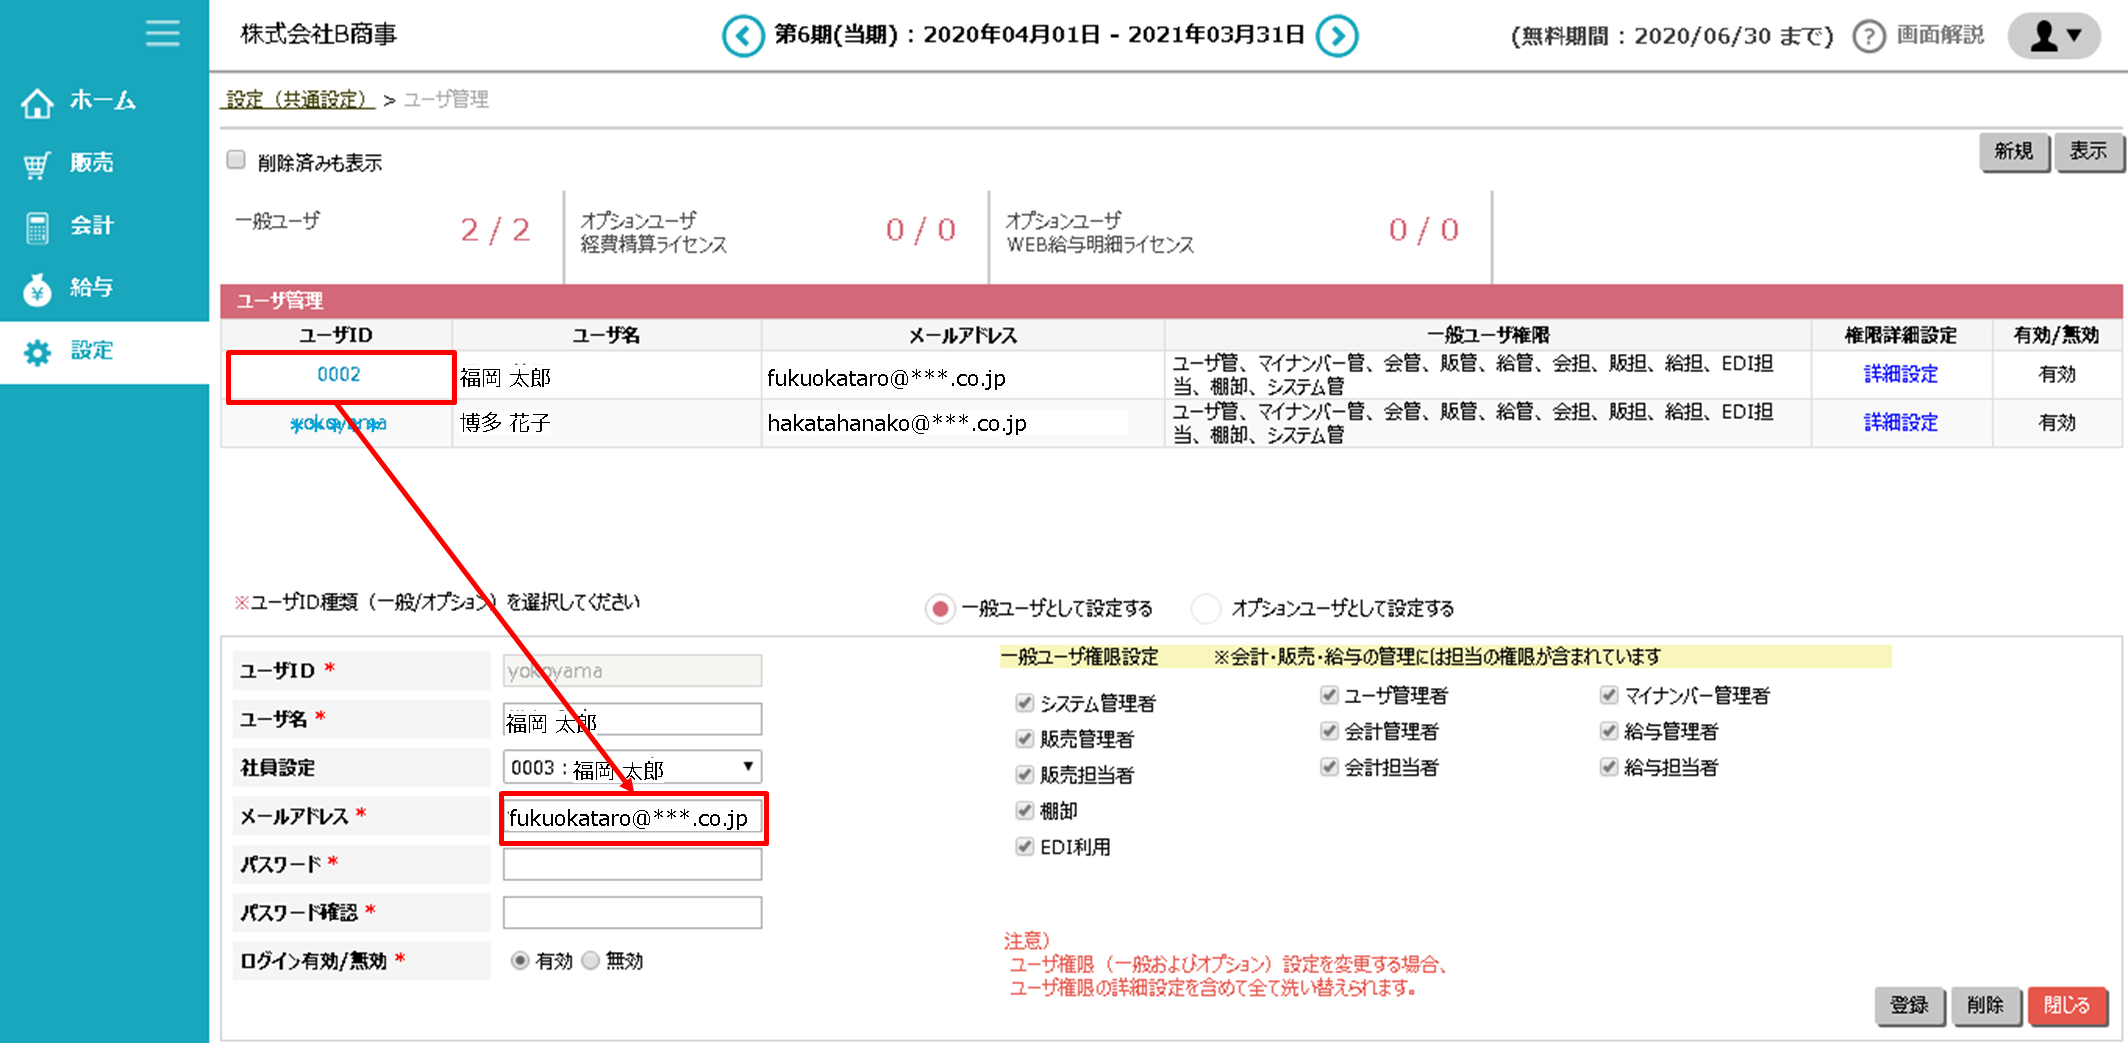Viewport: 2128px width, 1043px height.
Task: Click the 画面解説 help icon
Action: coord(1869,35)
